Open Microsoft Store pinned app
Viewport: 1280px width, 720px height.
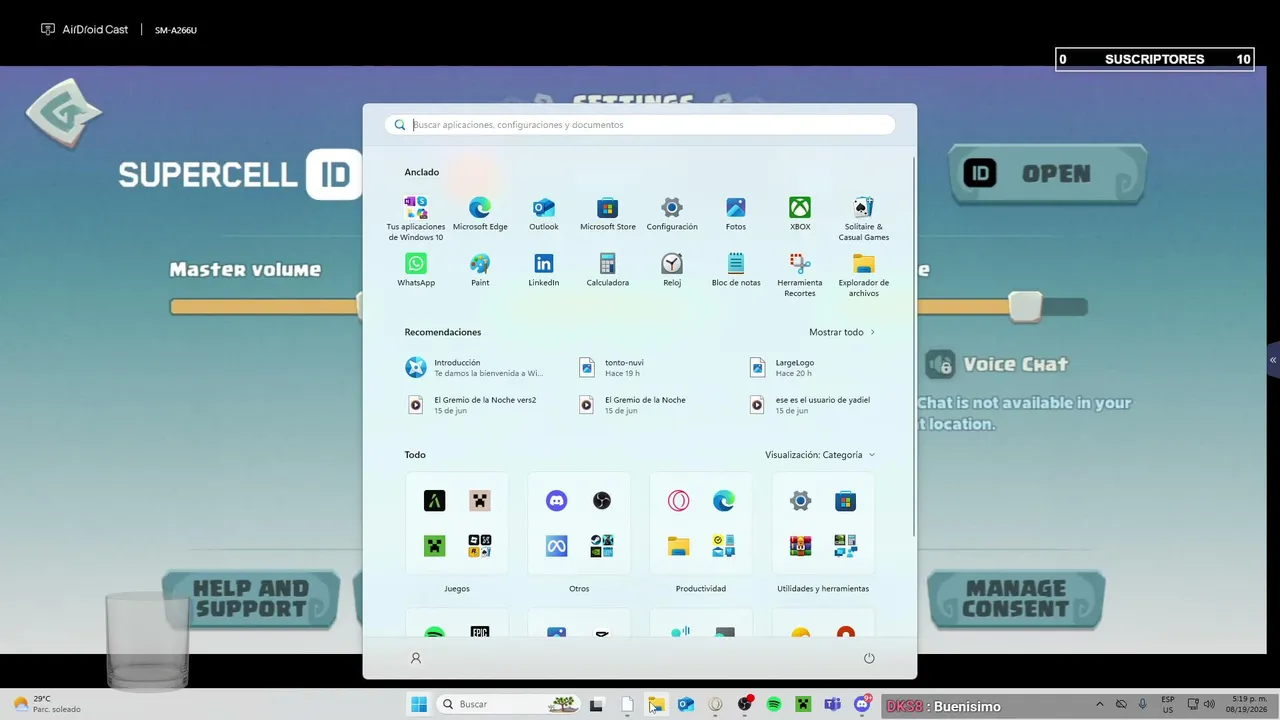pos(608,214)
